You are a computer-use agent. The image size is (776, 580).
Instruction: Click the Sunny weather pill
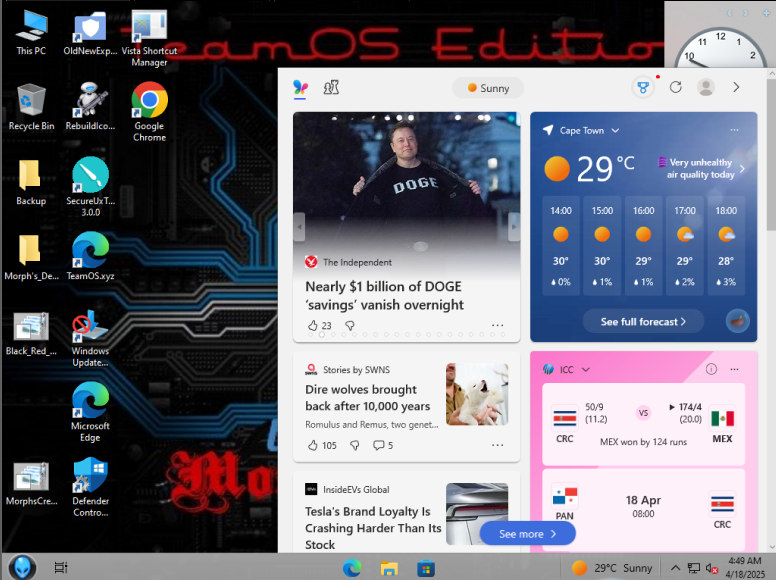(488, 88)
